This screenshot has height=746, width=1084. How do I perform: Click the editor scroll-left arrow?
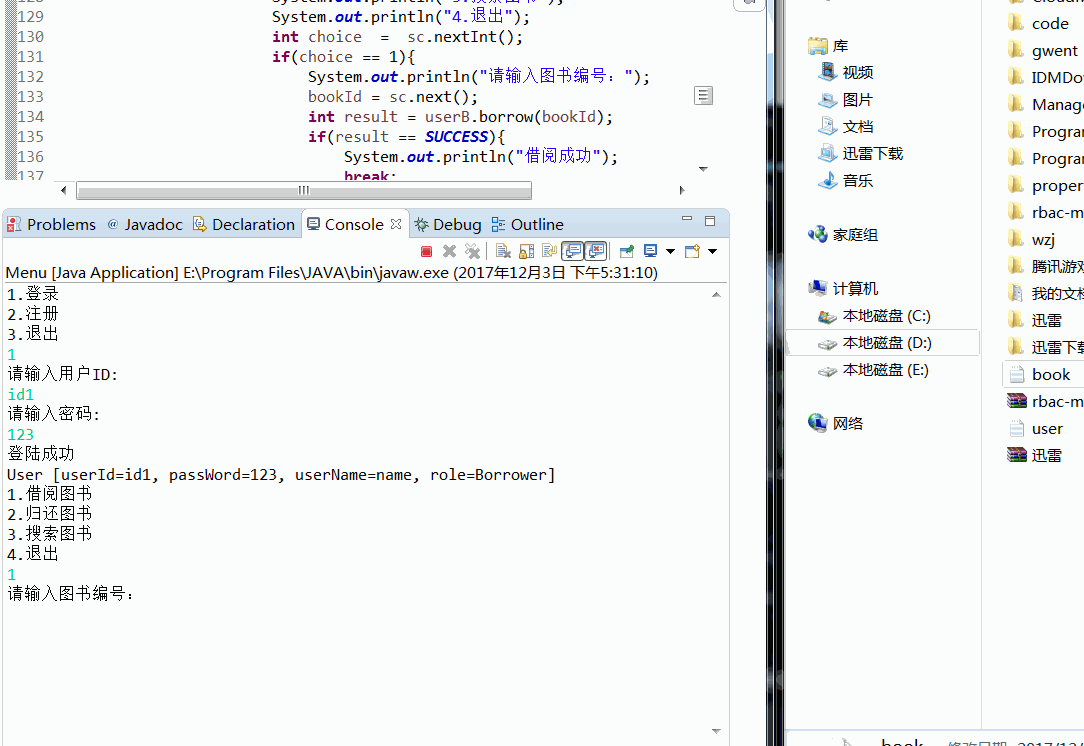point(64,190)
